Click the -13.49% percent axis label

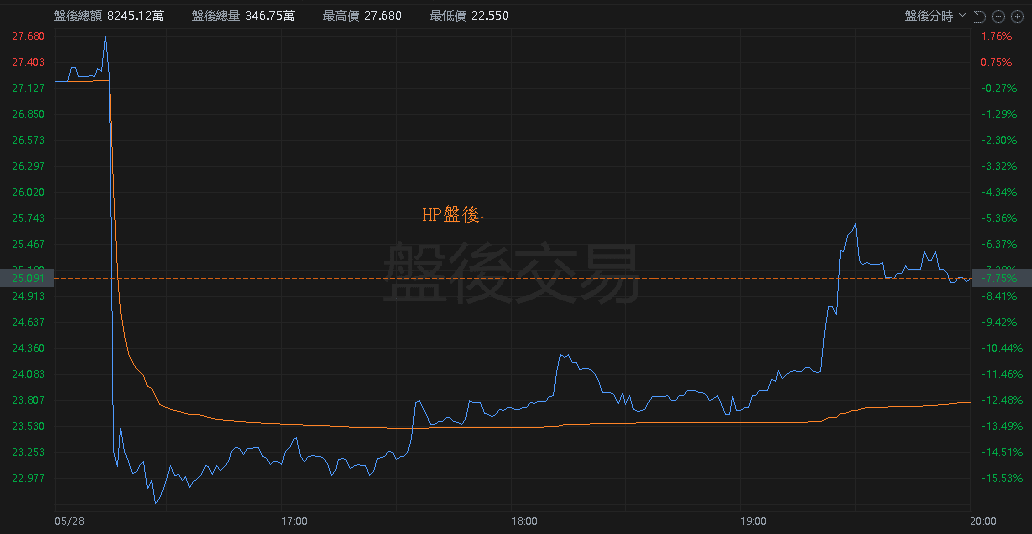[x=1000, y=426]
